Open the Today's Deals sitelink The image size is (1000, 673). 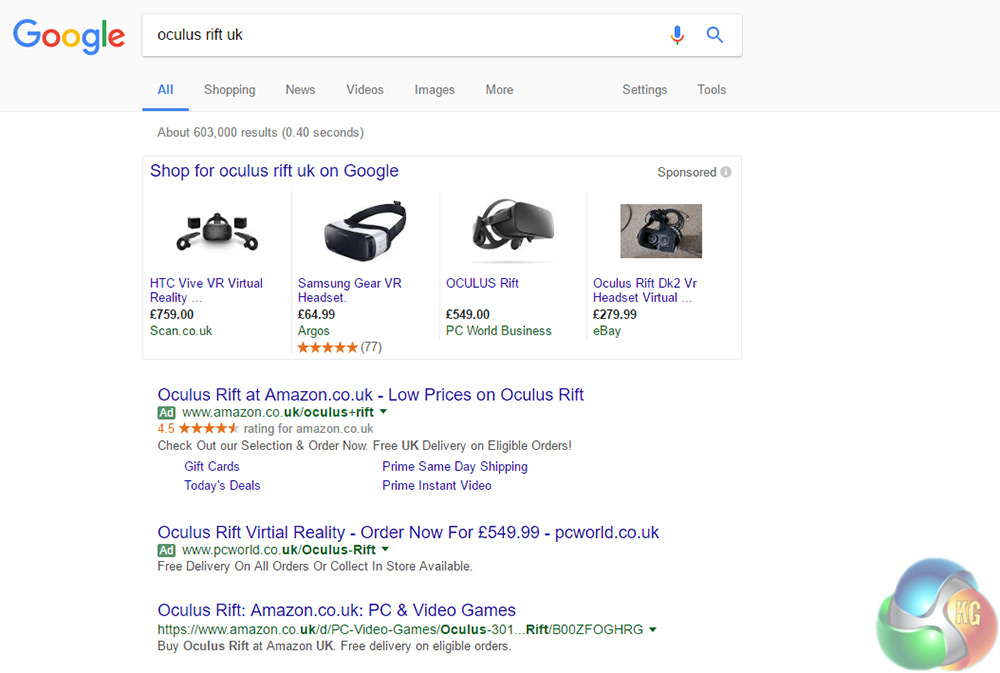222,485
